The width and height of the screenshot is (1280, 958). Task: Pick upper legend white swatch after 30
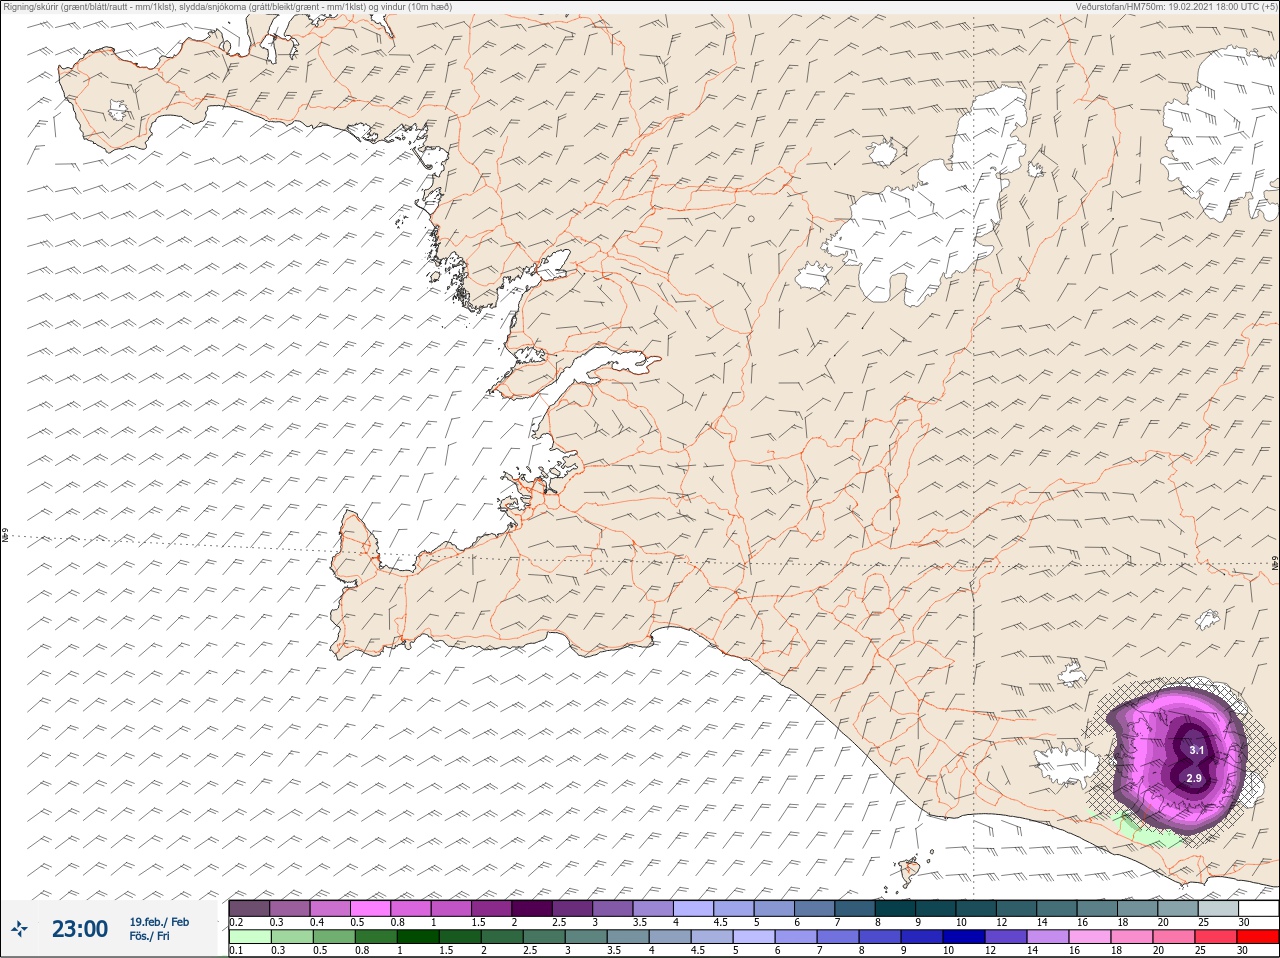1258,908
